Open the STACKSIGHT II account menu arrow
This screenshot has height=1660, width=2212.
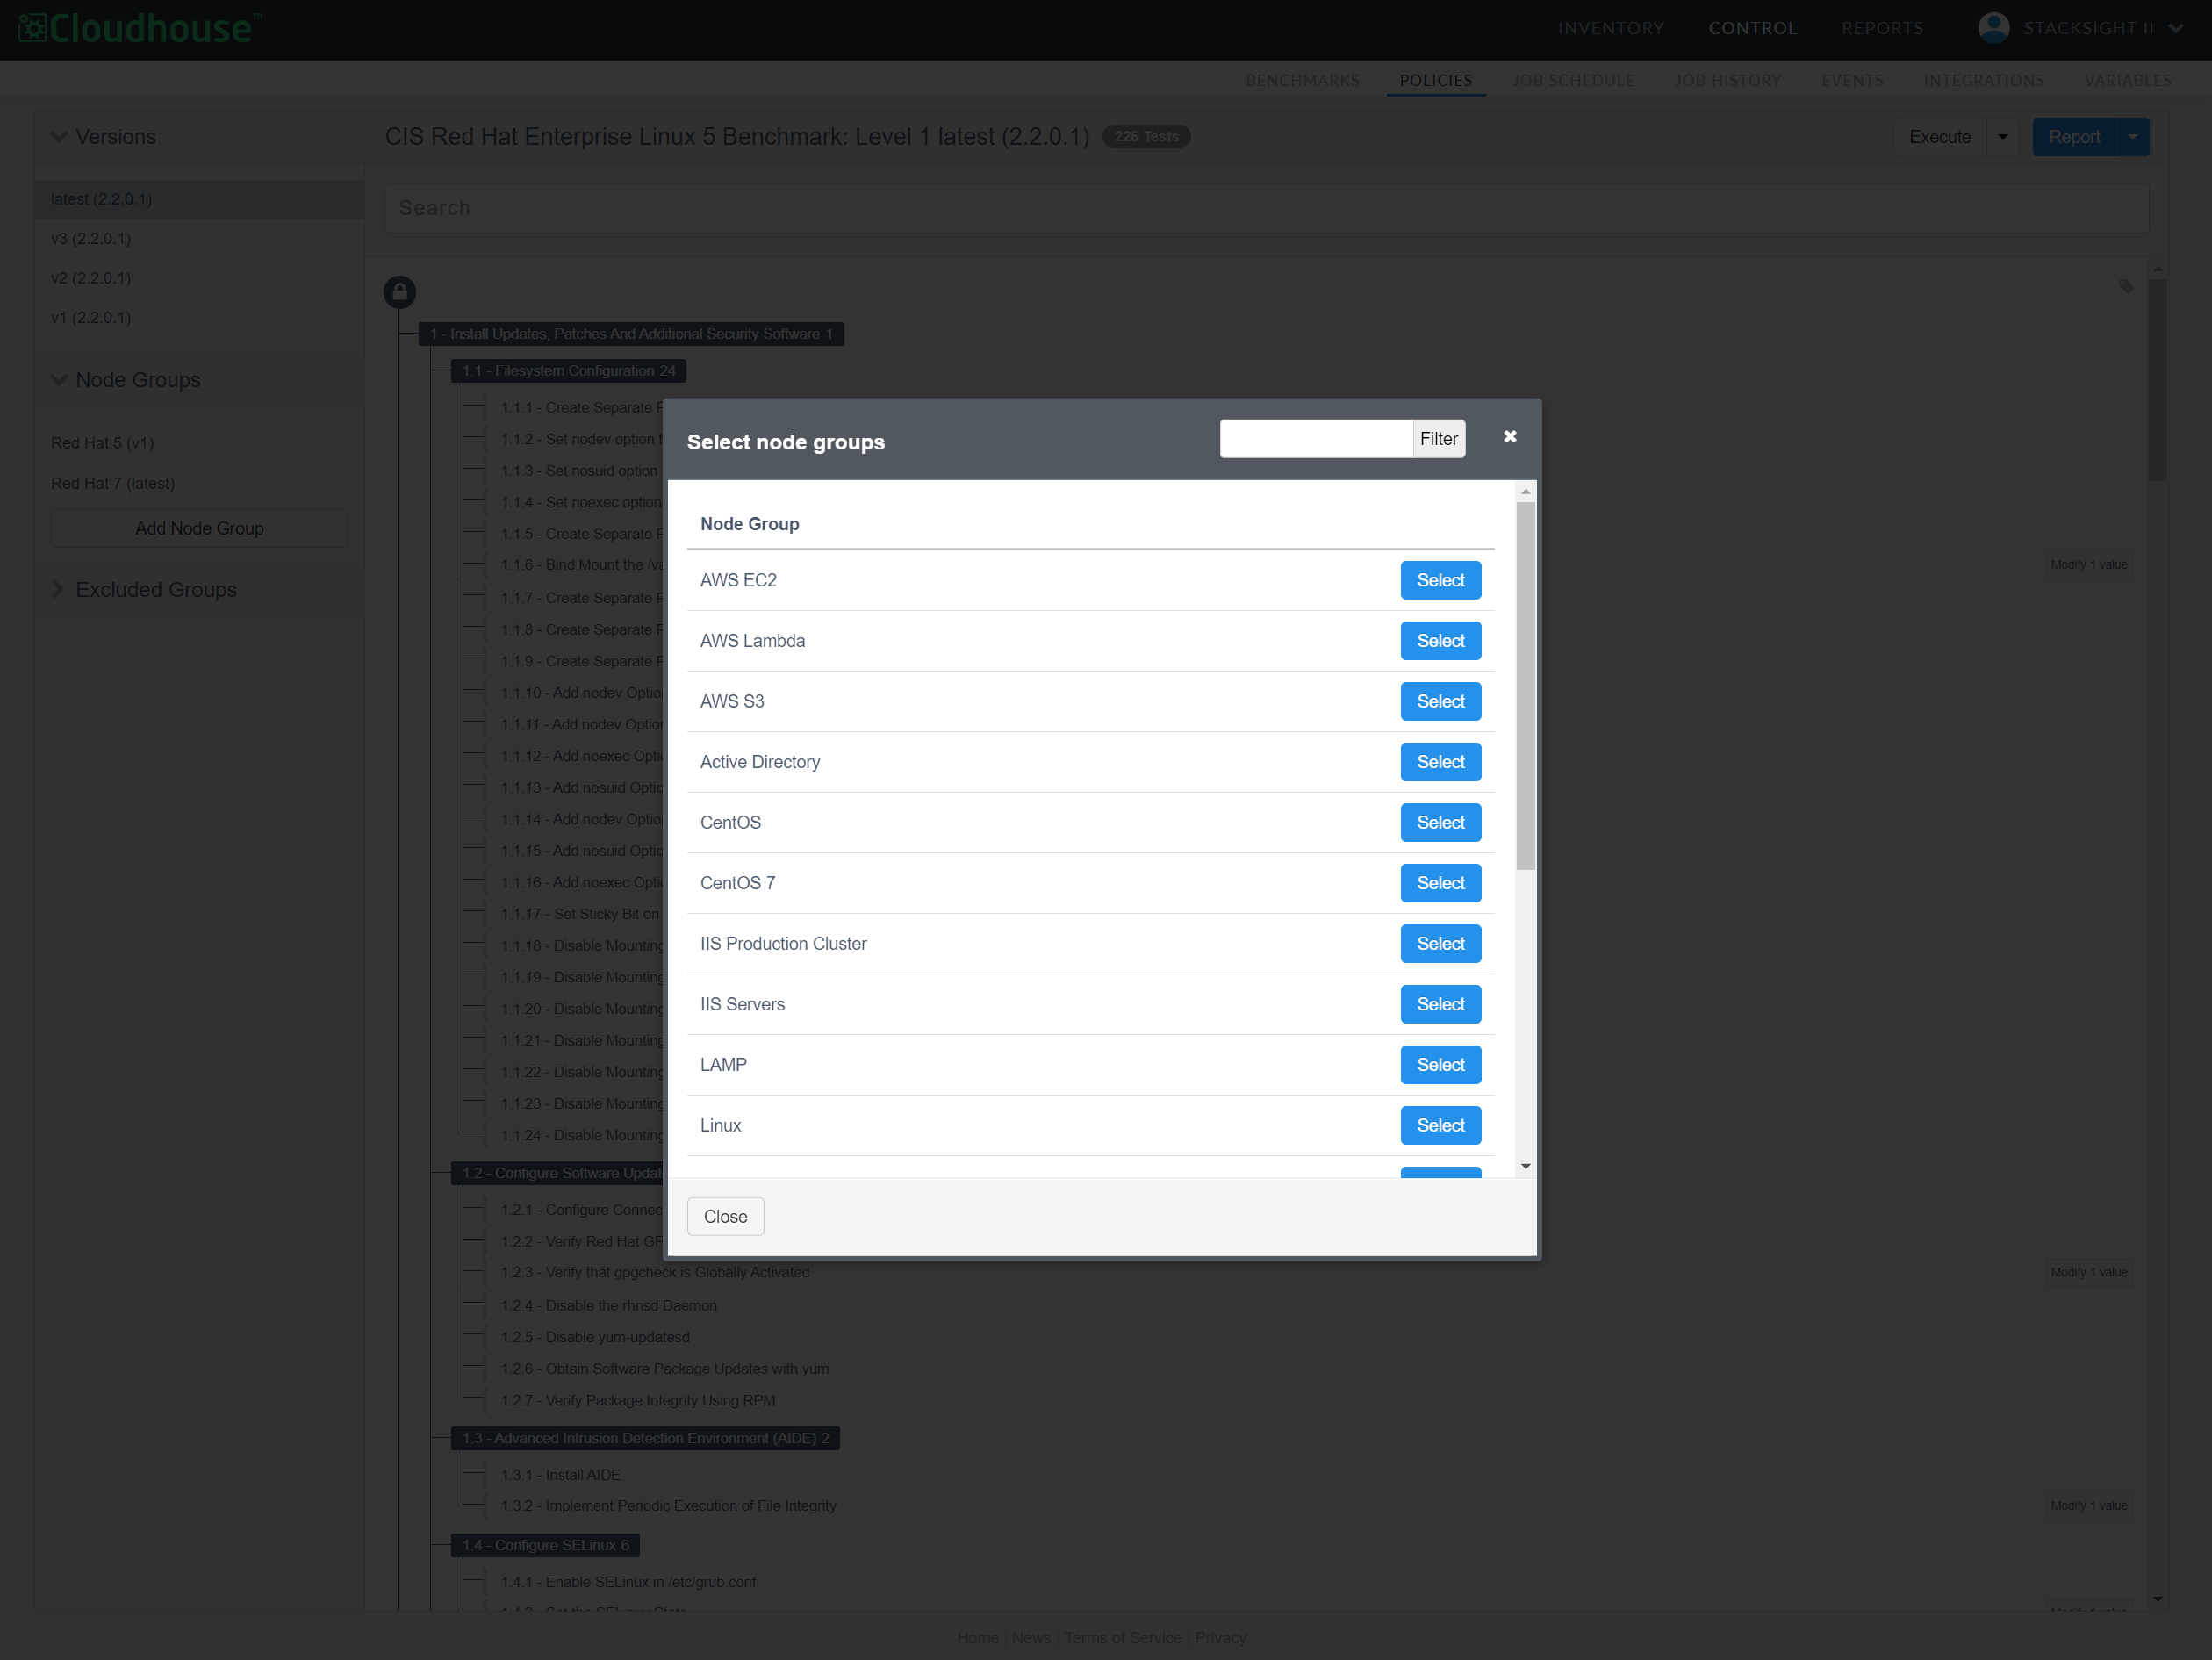[x=2176, y=28]
